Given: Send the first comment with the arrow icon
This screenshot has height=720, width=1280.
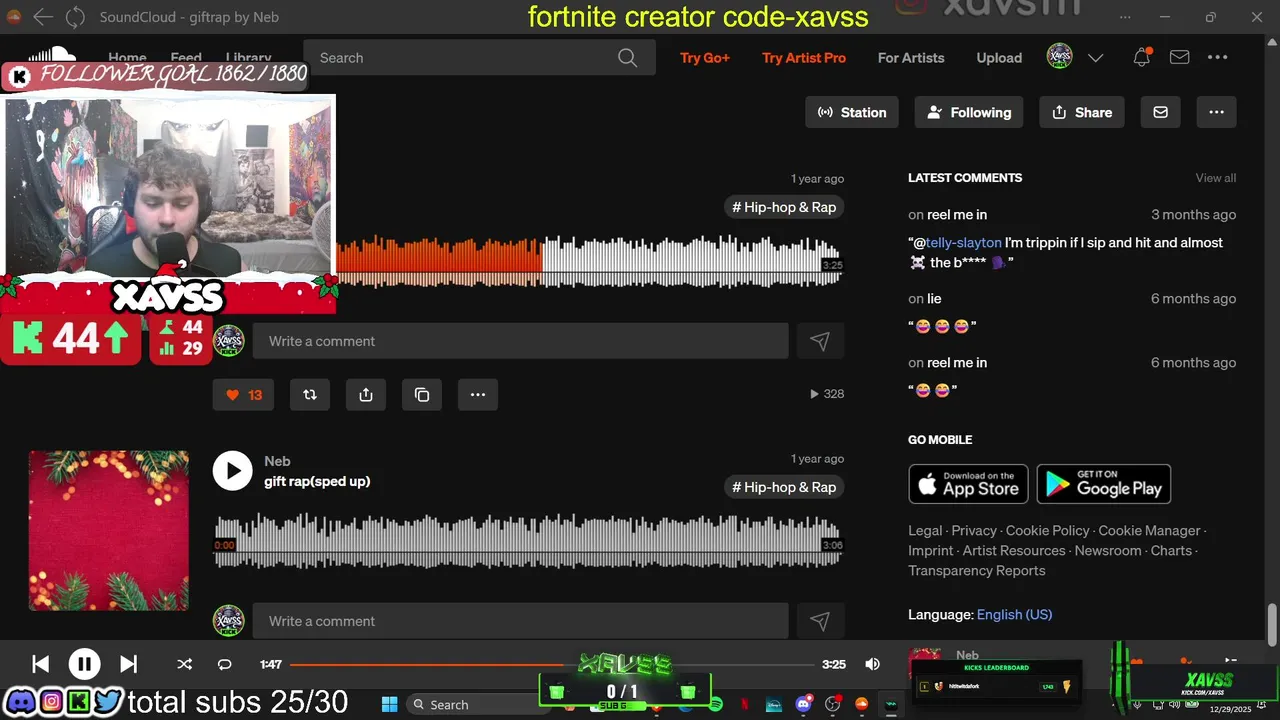Looking at the screenshot, I should [820, 341].
